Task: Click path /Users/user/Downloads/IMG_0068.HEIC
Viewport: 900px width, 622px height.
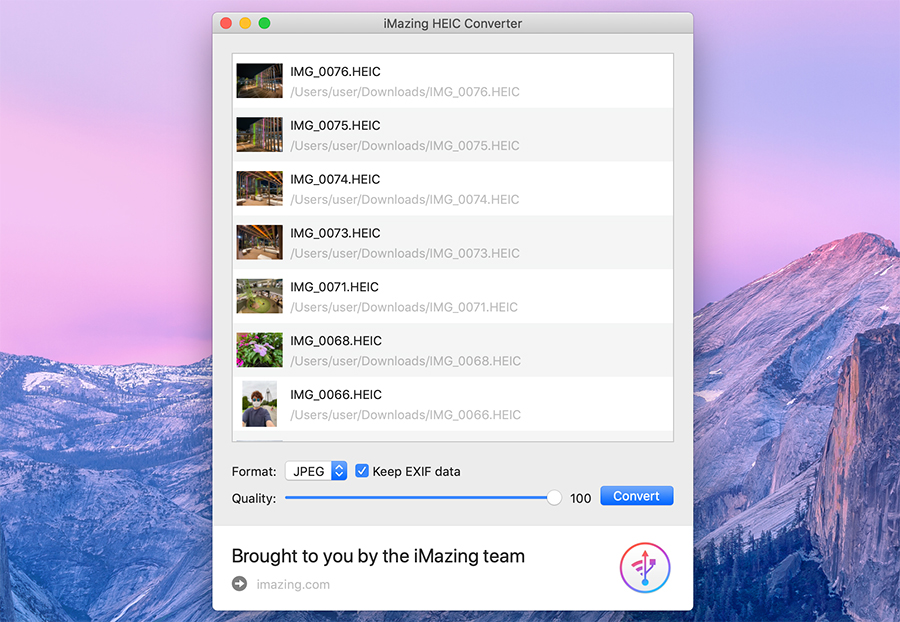Action: point(405,361)
